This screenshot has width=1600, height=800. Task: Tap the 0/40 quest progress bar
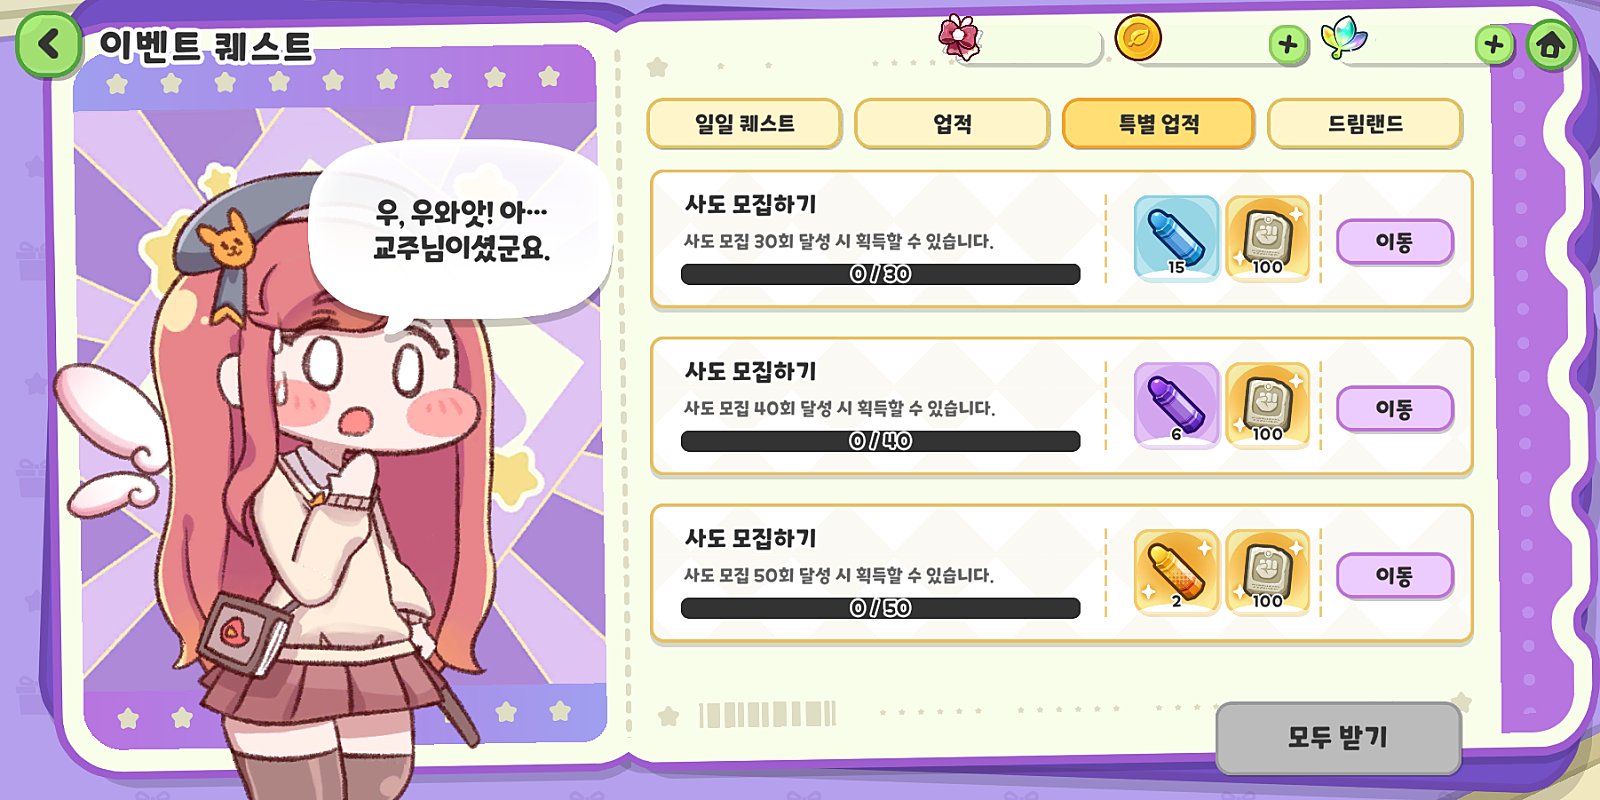pyautogui.click(x=880, y=441)
